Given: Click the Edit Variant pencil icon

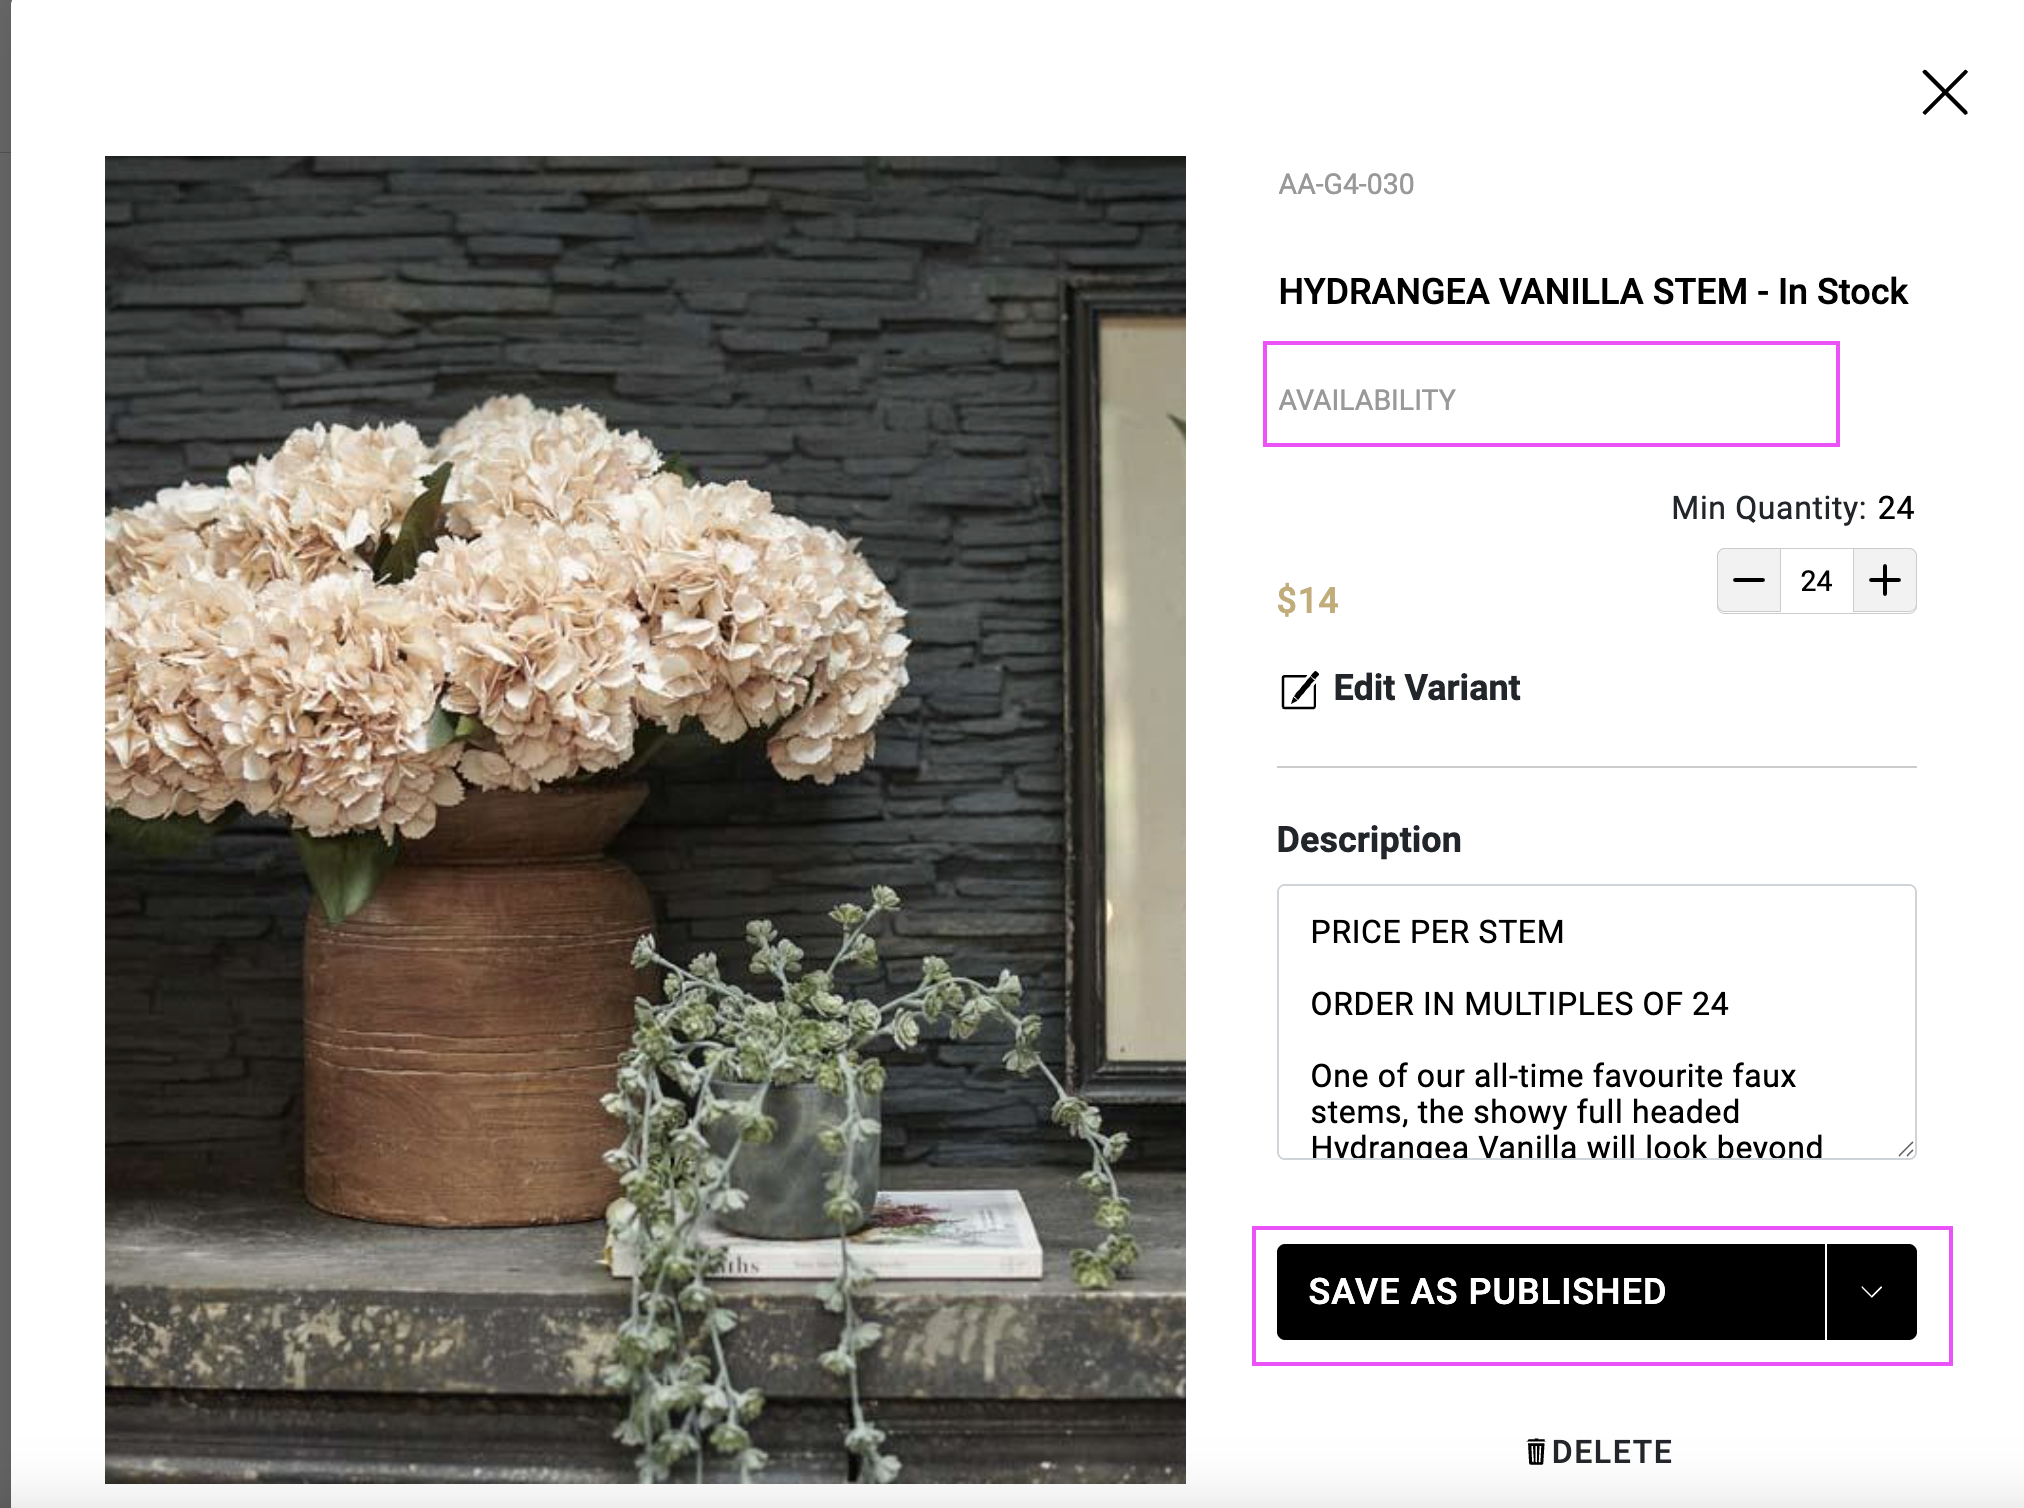Looking at the screenshot, I should (x=1299, y=690).
